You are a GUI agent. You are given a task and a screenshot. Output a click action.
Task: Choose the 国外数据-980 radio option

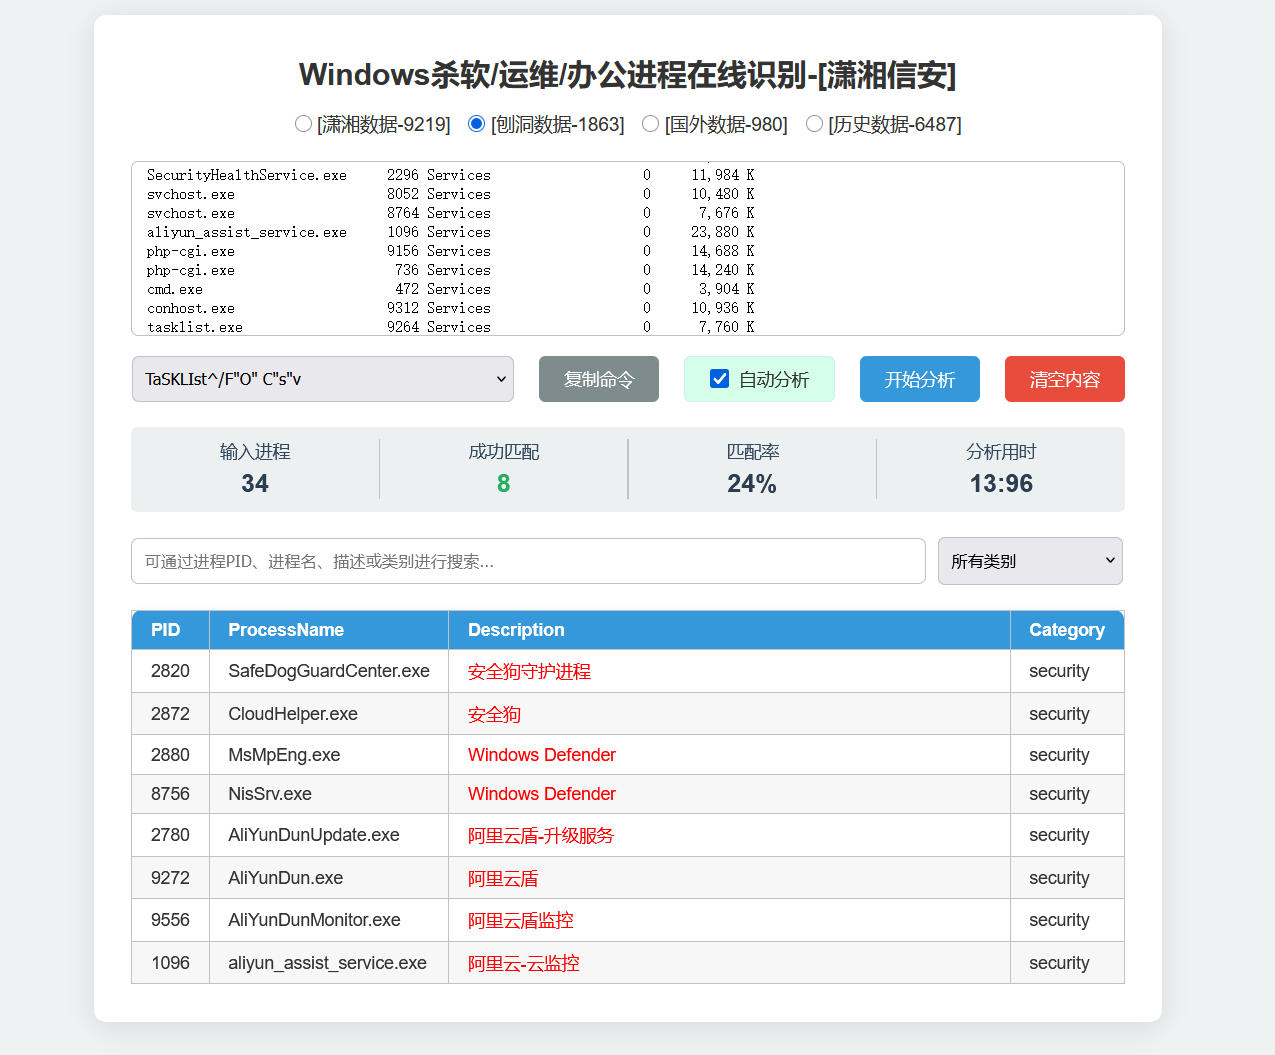tap(650, 124)
